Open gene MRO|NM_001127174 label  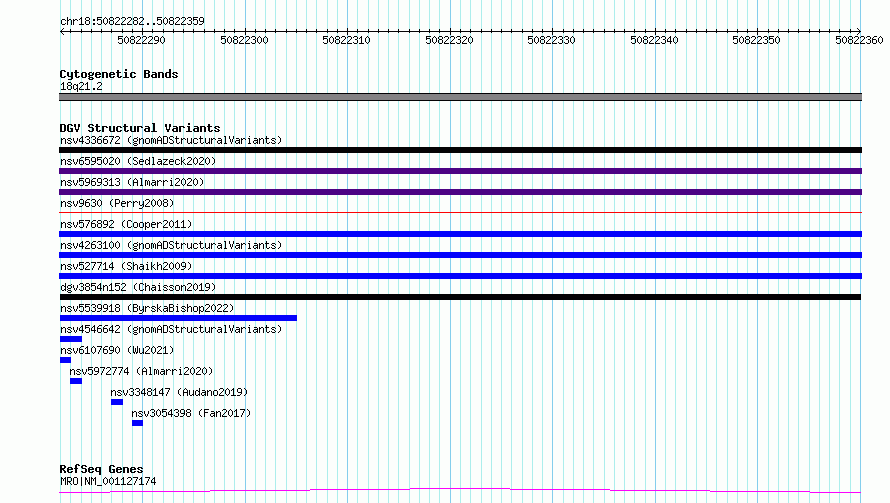[108, 481]
